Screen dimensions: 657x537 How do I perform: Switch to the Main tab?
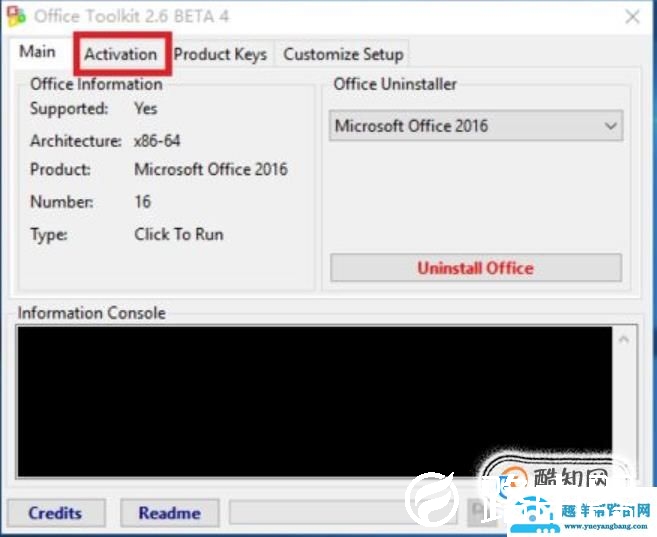37,52
